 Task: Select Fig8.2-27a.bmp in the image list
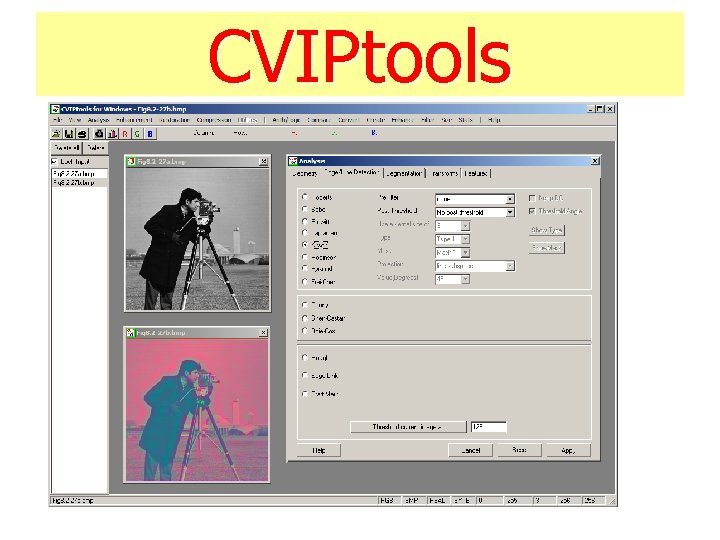click(79, 174)
